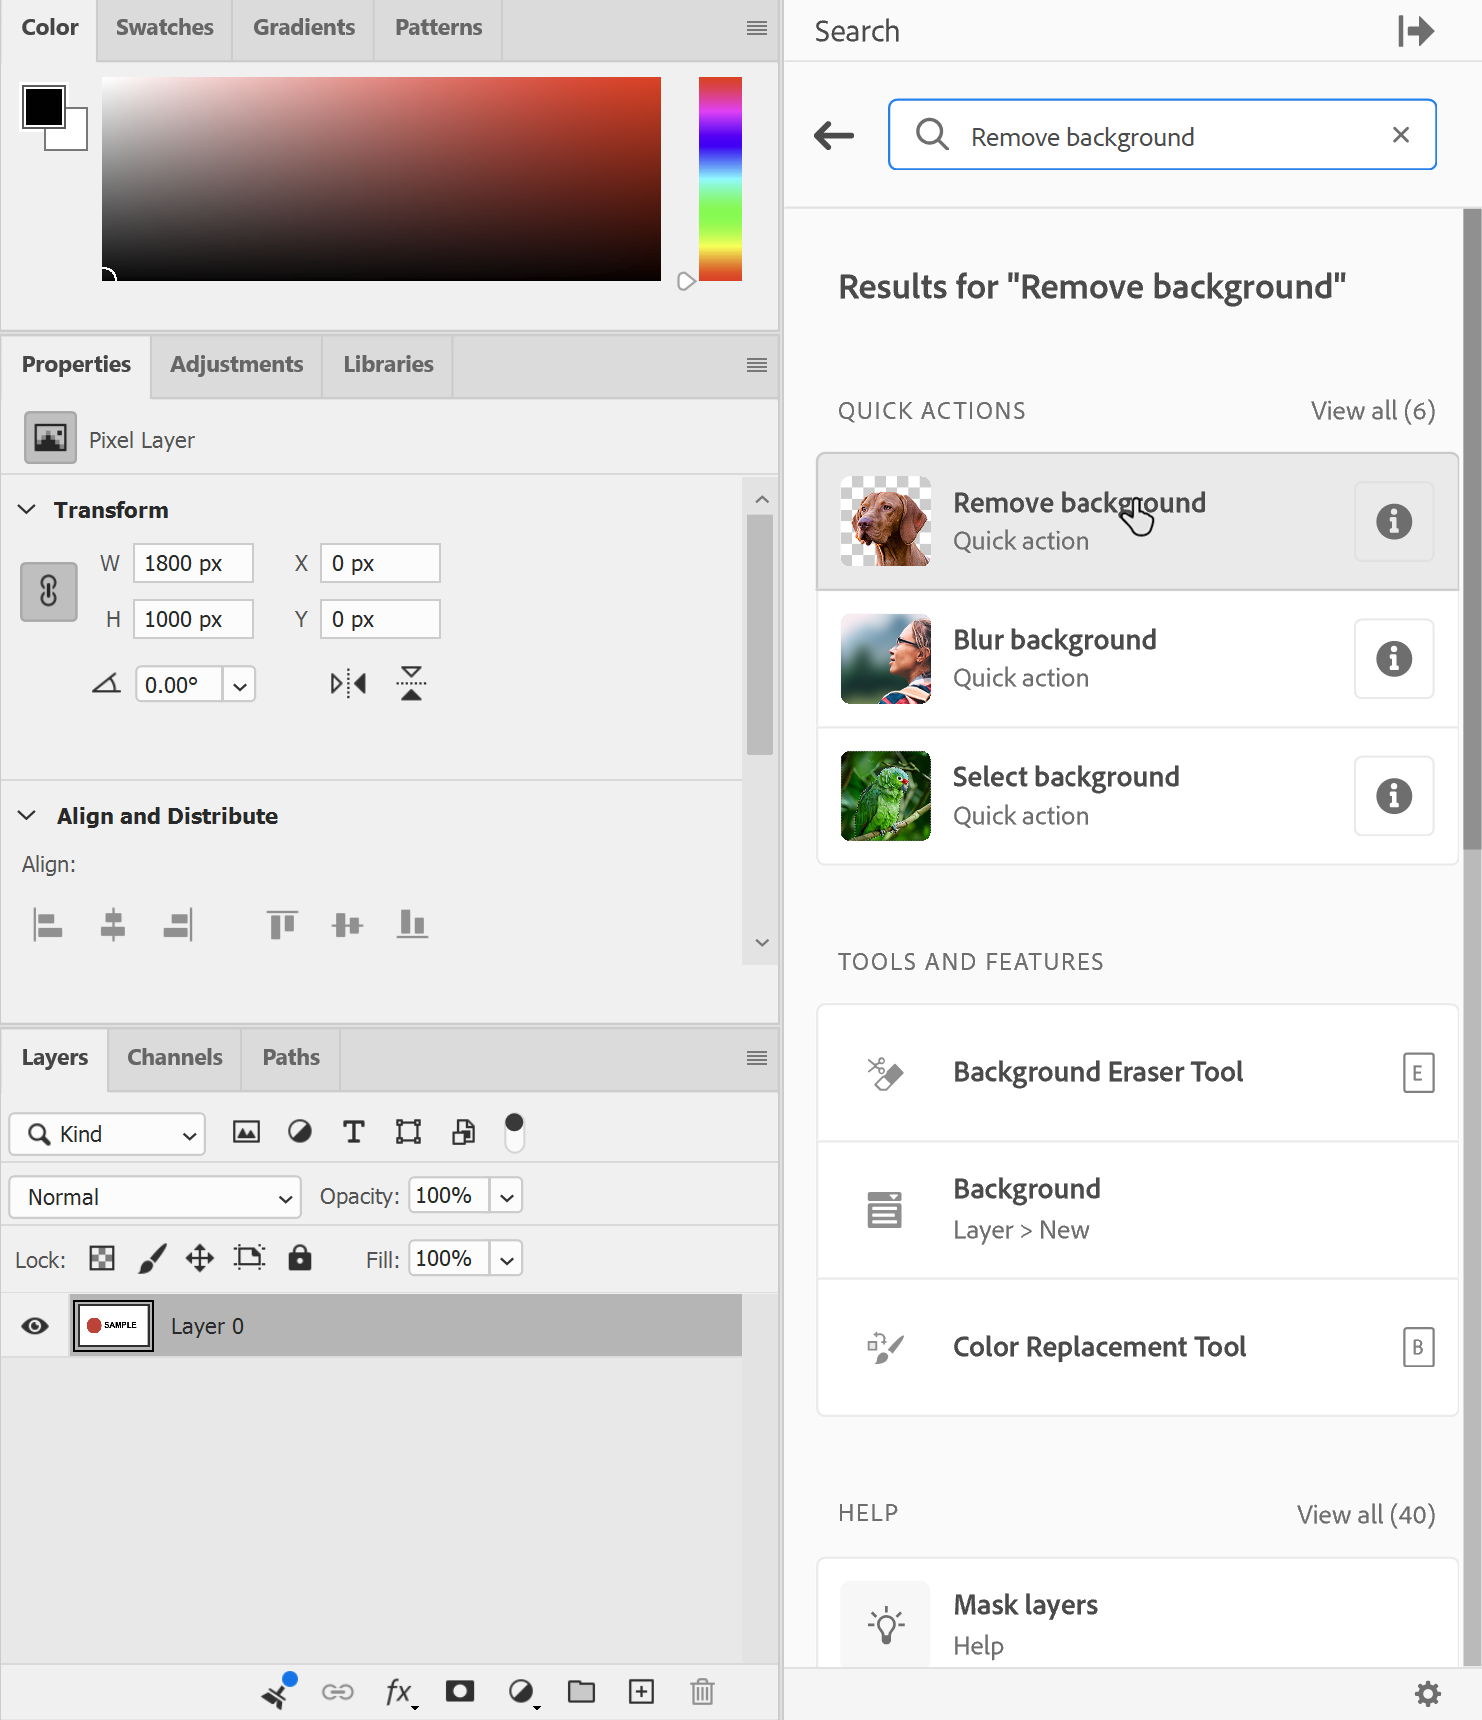
Task: Create a new group folder
Action: (581, 1691)
